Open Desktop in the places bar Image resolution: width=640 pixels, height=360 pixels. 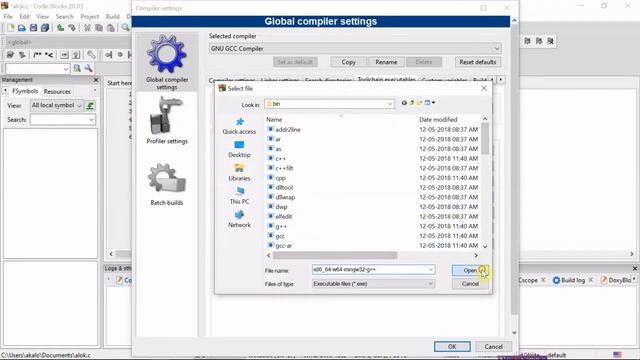coord(239,149)
